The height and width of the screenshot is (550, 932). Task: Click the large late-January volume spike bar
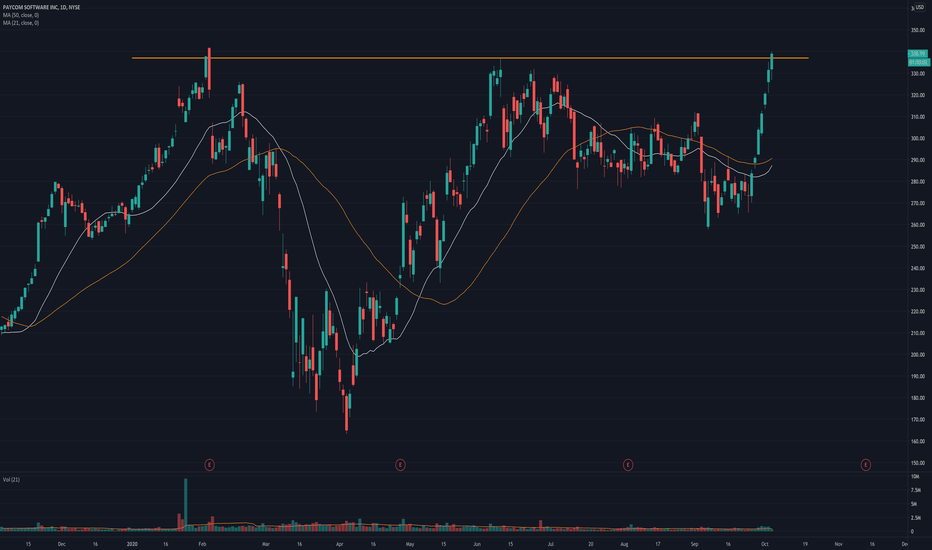click(x=185, y=504)
